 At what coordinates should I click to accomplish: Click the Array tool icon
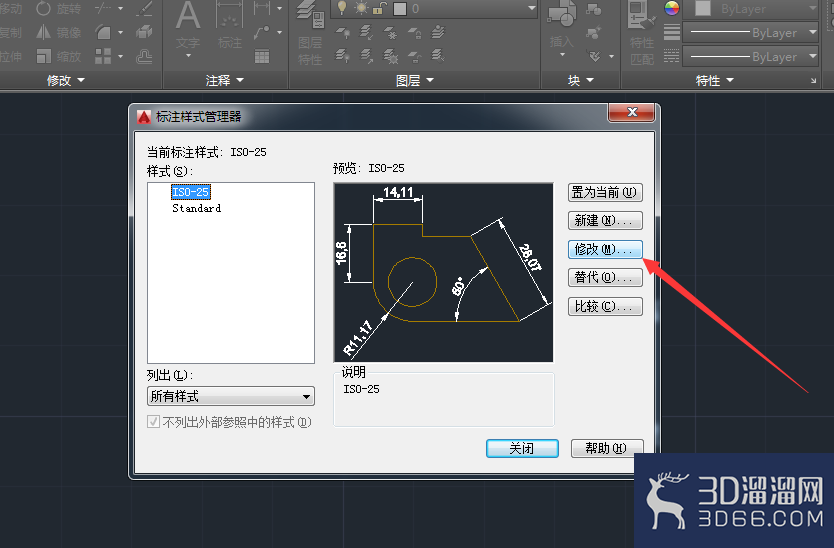pyautogui.click(x=103, y=56)
